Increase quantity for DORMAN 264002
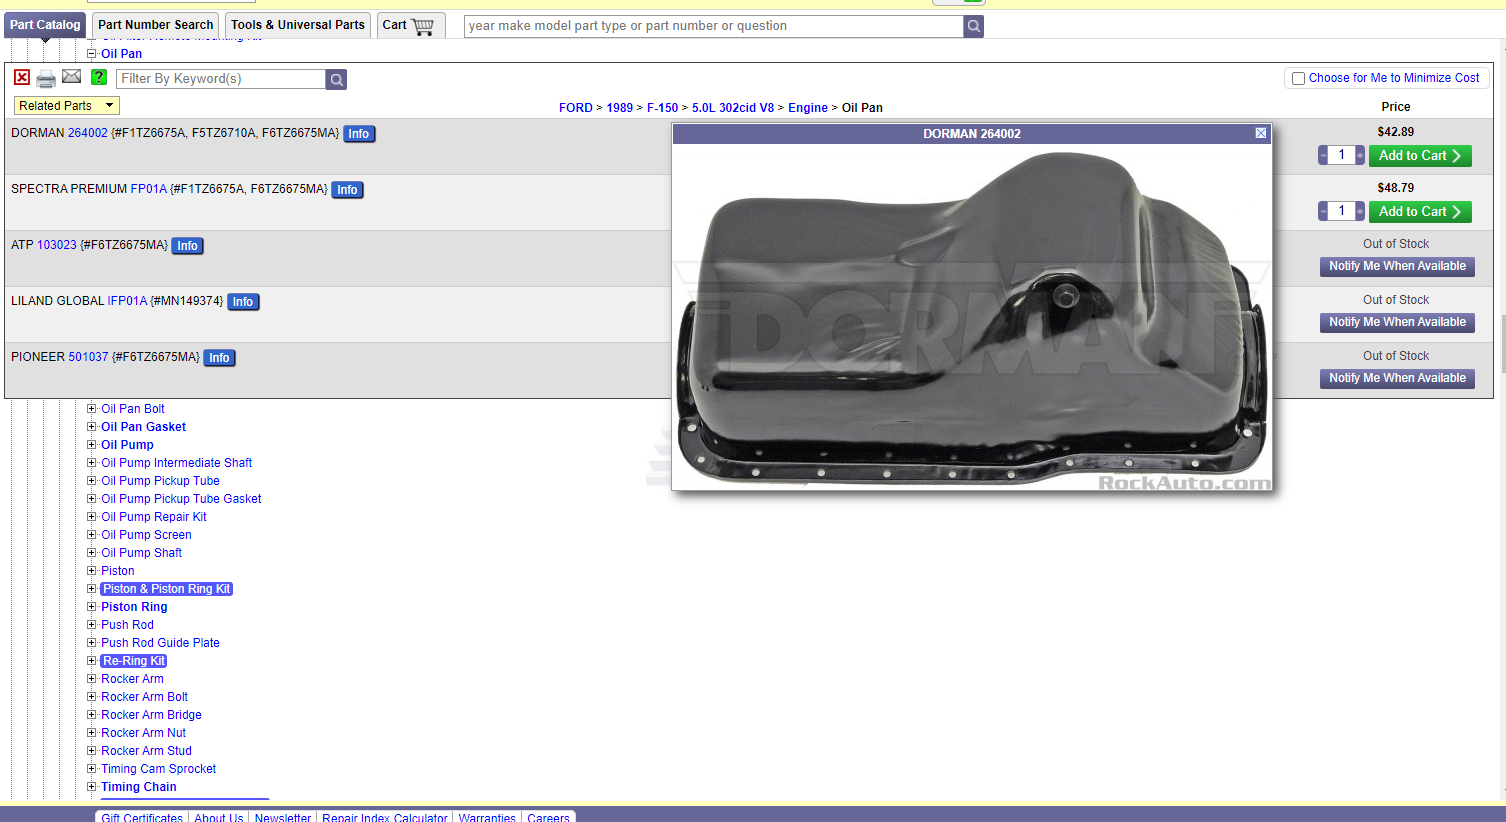1506x822 pixels. click(x=1360, y=155)
